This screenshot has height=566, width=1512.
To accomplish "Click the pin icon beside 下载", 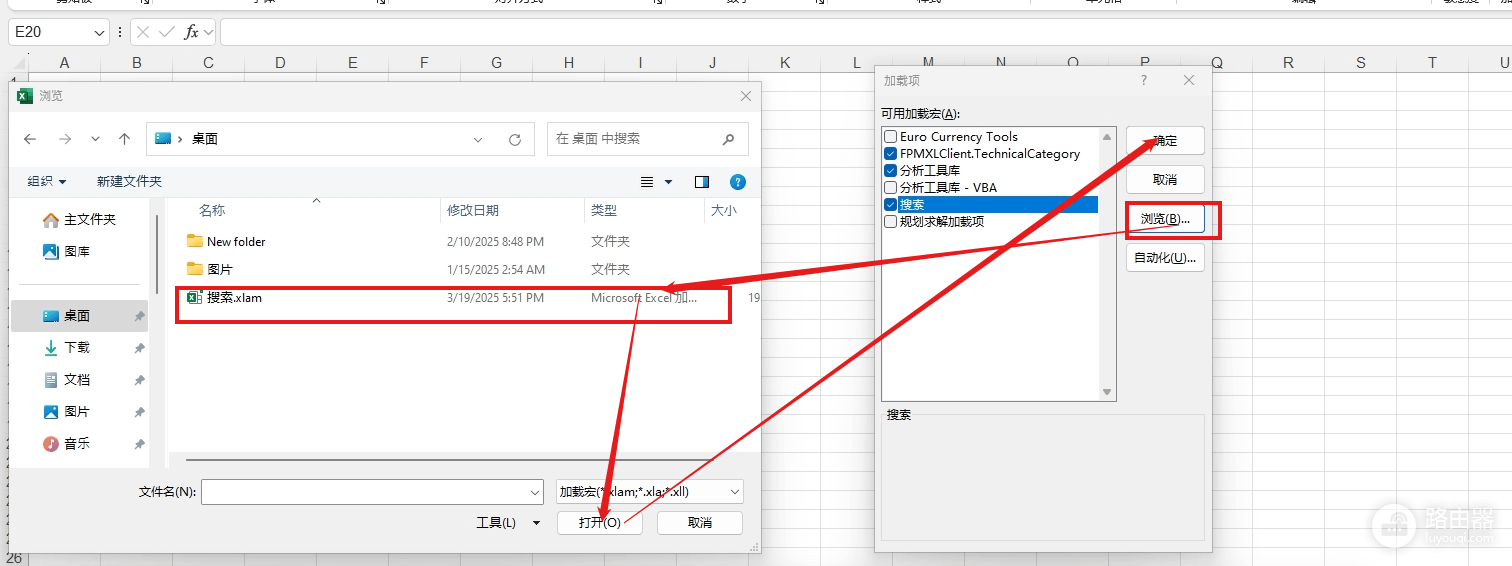I will (139, 348).
